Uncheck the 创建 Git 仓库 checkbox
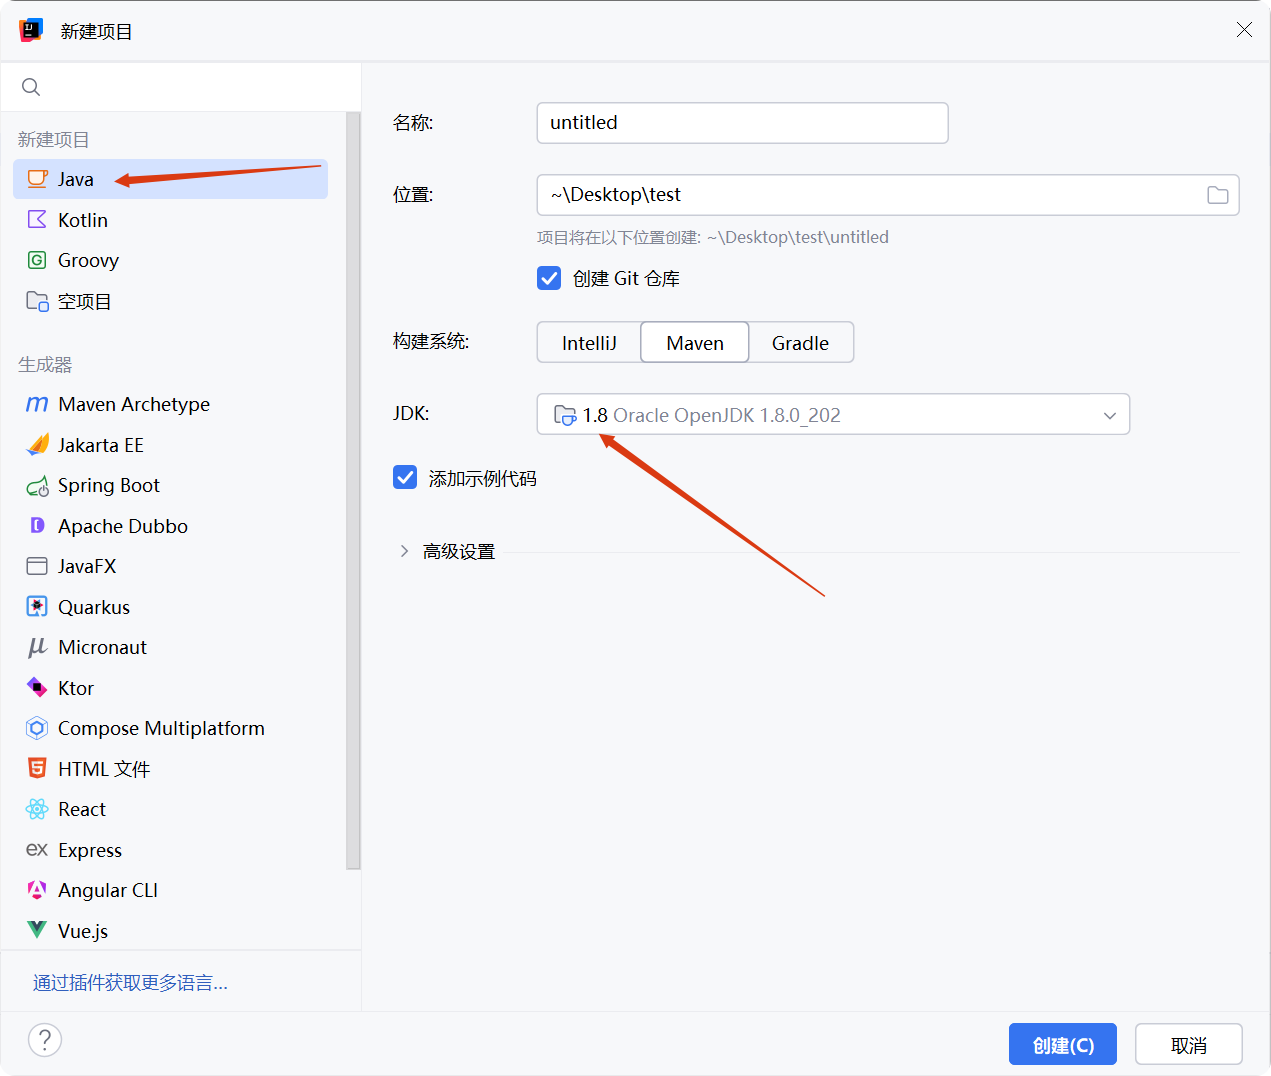This screenshot has width=1271, height=1076. (x=549, y=278)
